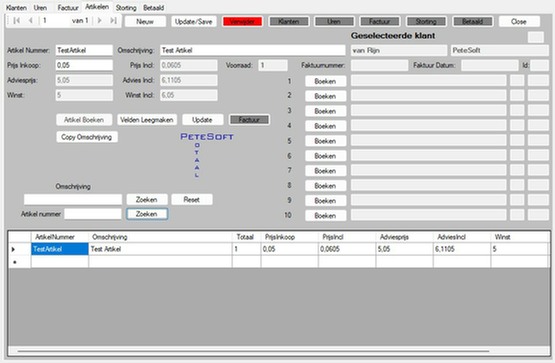Open the Storting tab
The height and width of the screenshot is (363, 555).
[x=126, y=7]
